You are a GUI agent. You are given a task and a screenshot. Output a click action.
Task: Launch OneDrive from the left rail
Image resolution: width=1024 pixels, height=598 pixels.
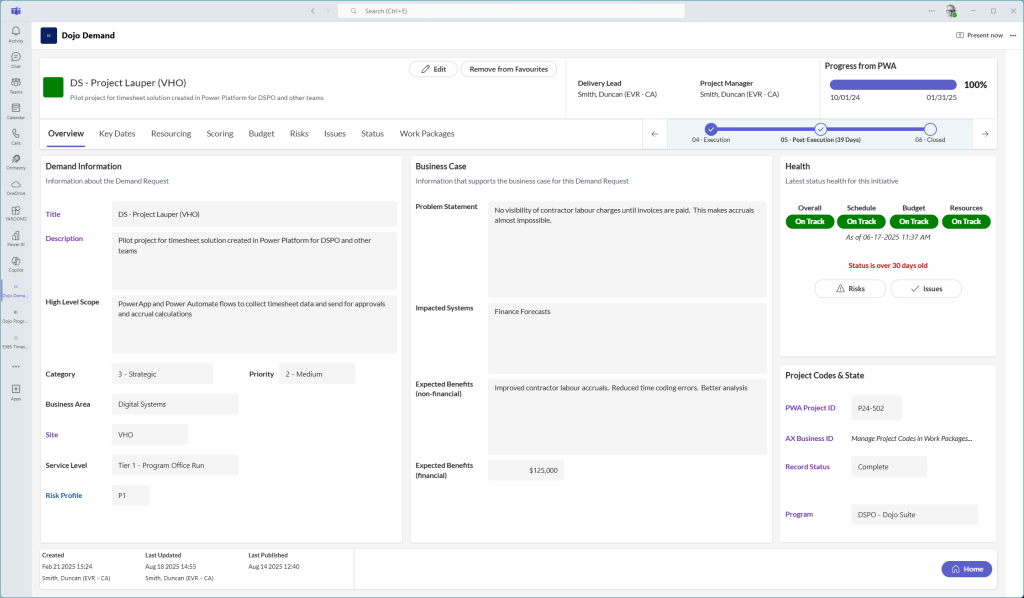(x=15, y=186)
